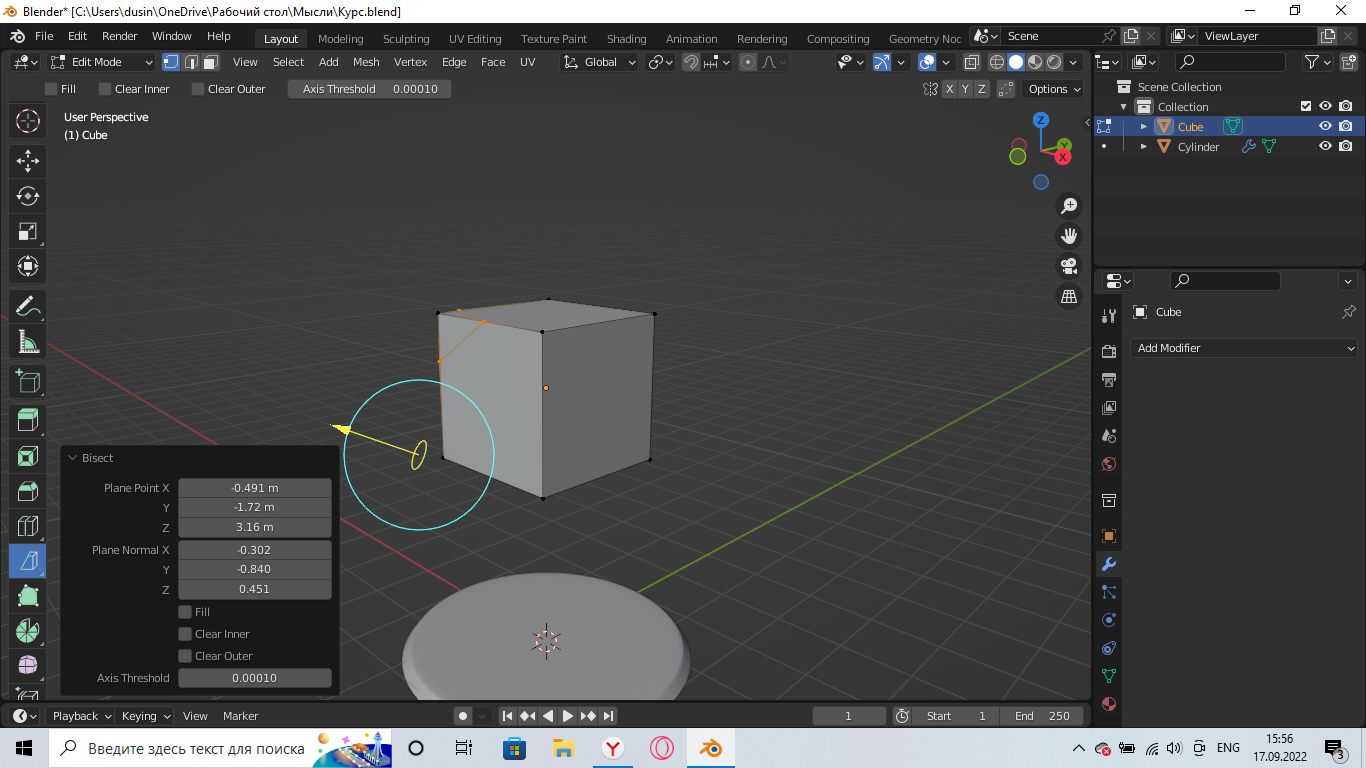Enable the Fill checkbox in Bisect panel
Viewport: 1366px width, 768px height.
click(185, 611)
